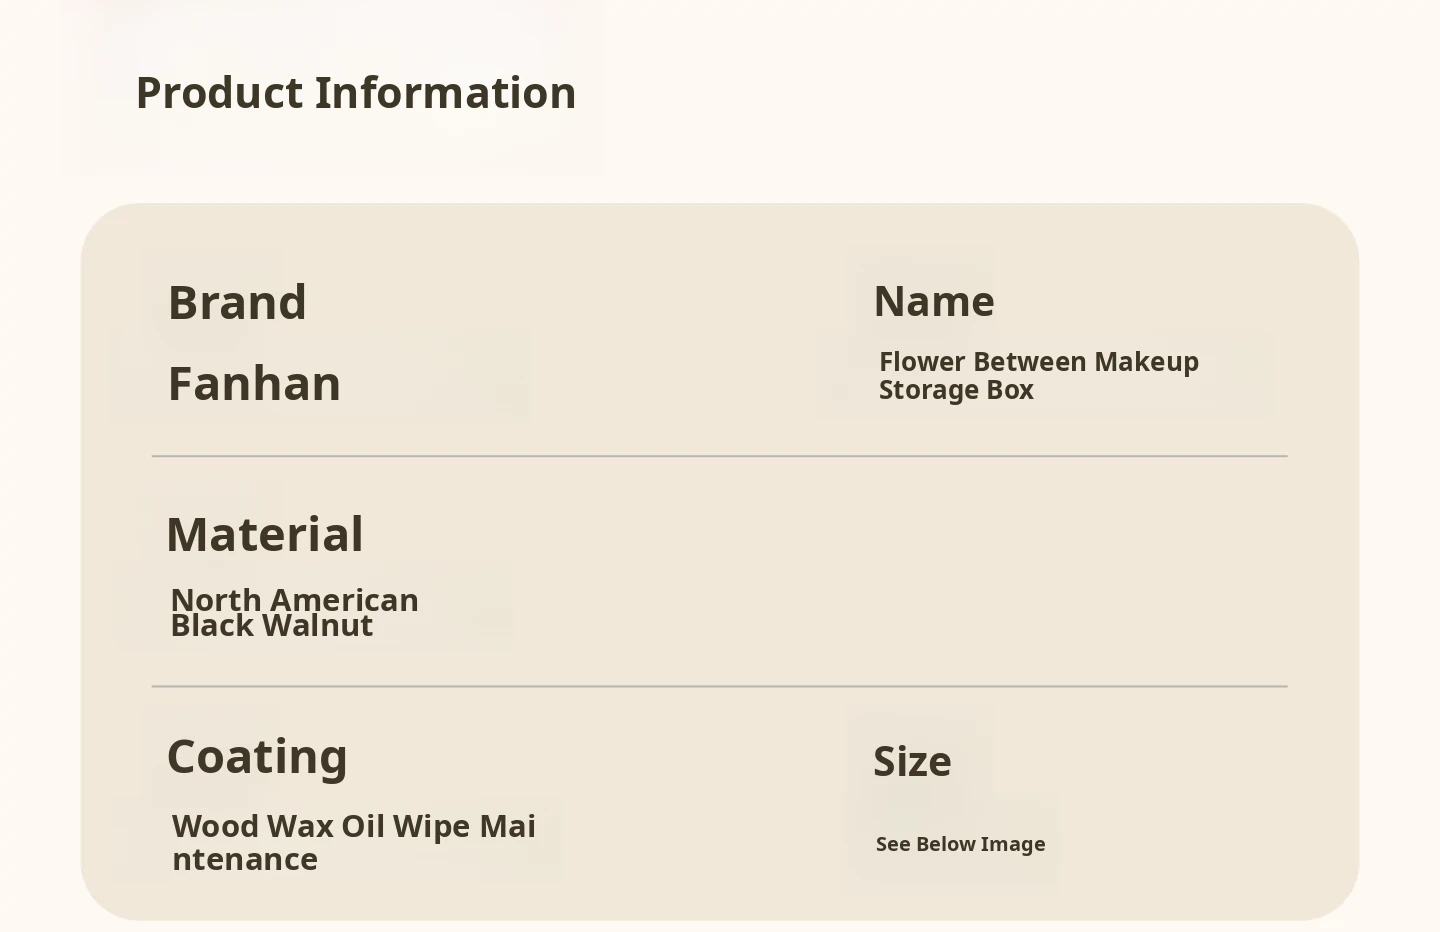Click the divider line above the Coating row
This screenshot has height=932, width=1440.
click(x=720, y=687)
